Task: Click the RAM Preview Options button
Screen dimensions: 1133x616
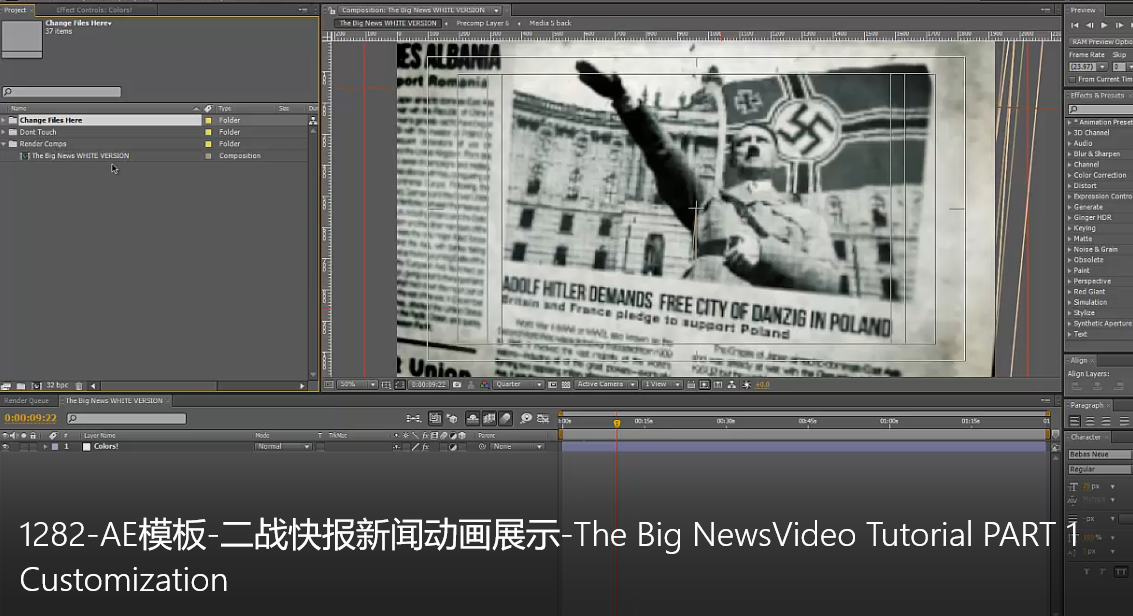Action: (1100, 42)
